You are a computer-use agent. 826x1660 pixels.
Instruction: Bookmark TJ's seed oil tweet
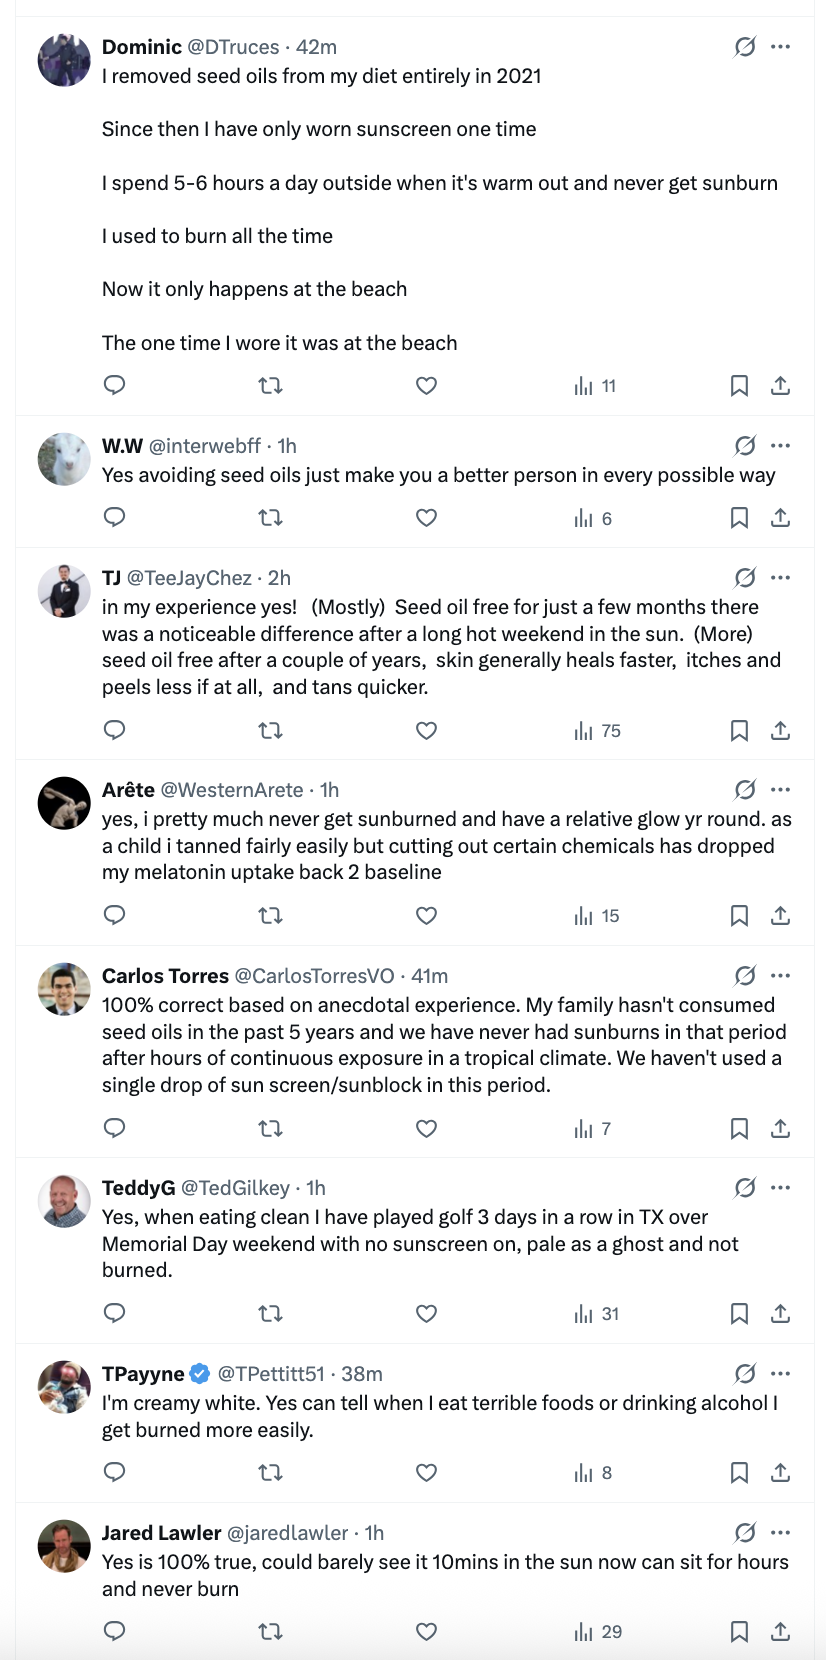739,731
